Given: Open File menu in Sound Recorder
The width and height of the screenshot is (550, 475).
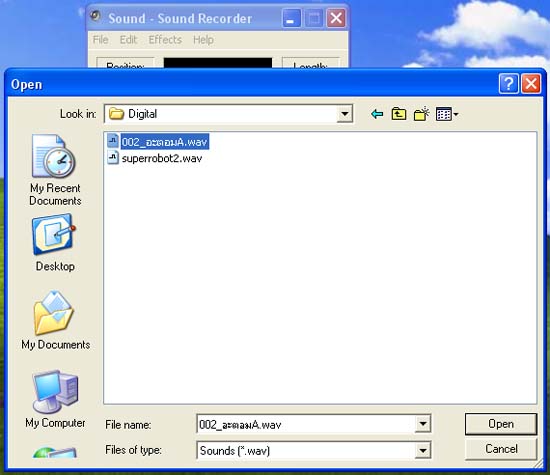Looking at the screenshot, I should point(100,40).
